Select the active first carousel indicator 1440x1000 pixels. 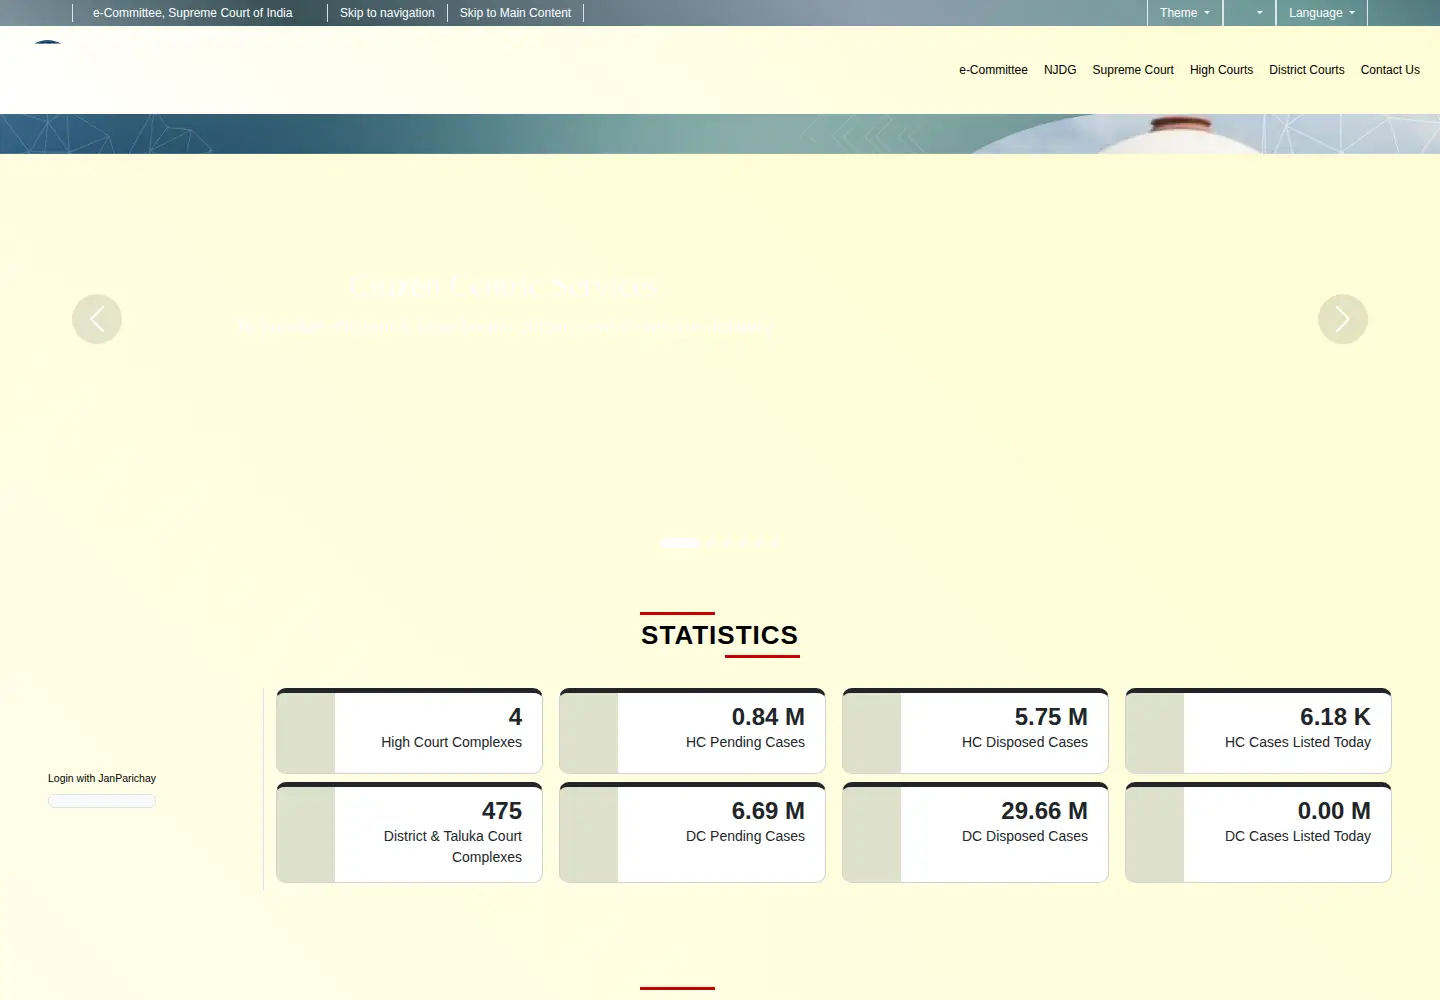(x=680, y=542)
